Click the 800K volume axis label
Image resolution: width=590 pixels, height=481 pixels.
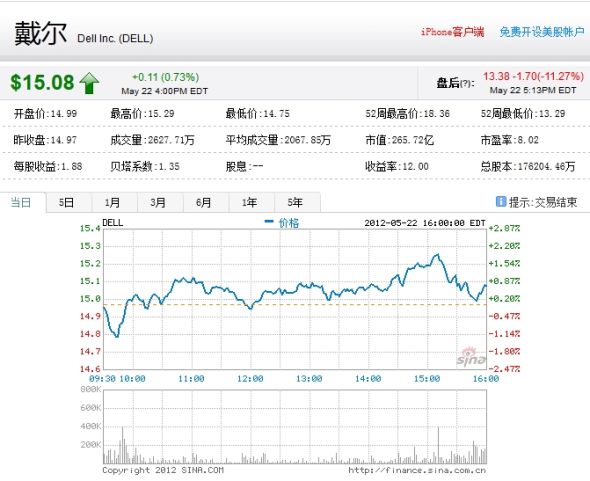(91, 390)
